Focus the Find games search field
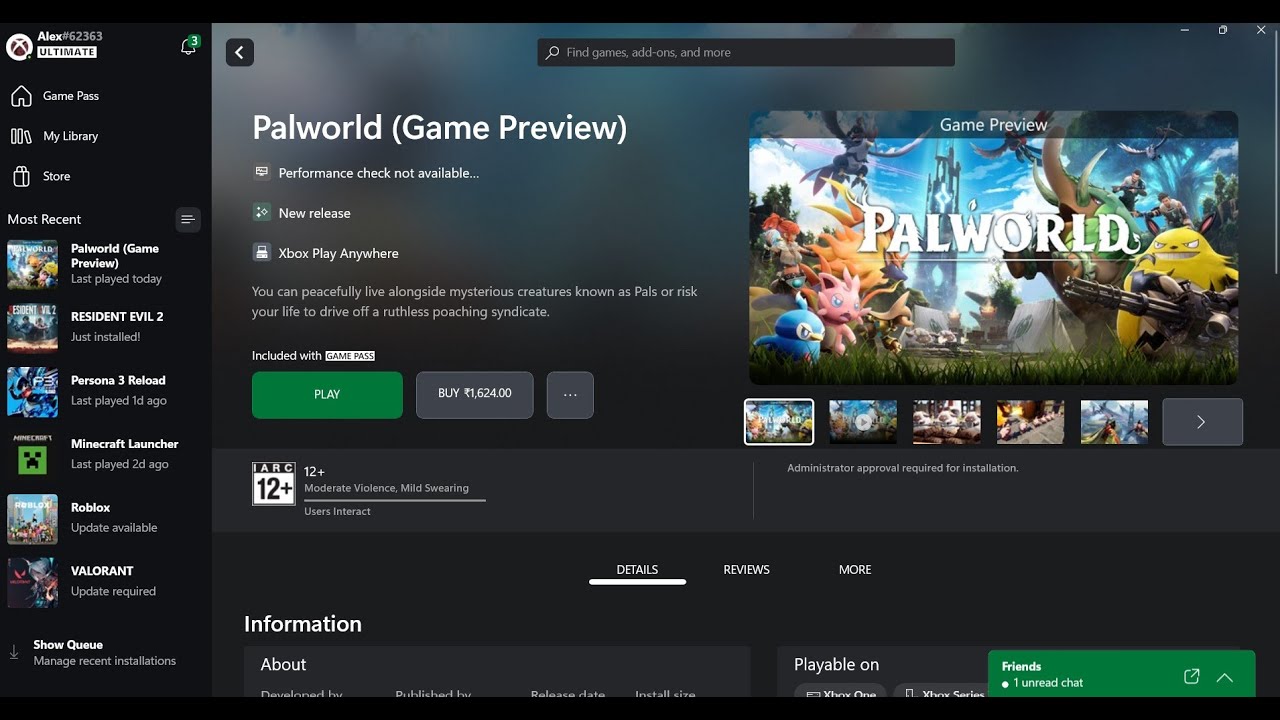1280x720 pixels. coord(746,52)
